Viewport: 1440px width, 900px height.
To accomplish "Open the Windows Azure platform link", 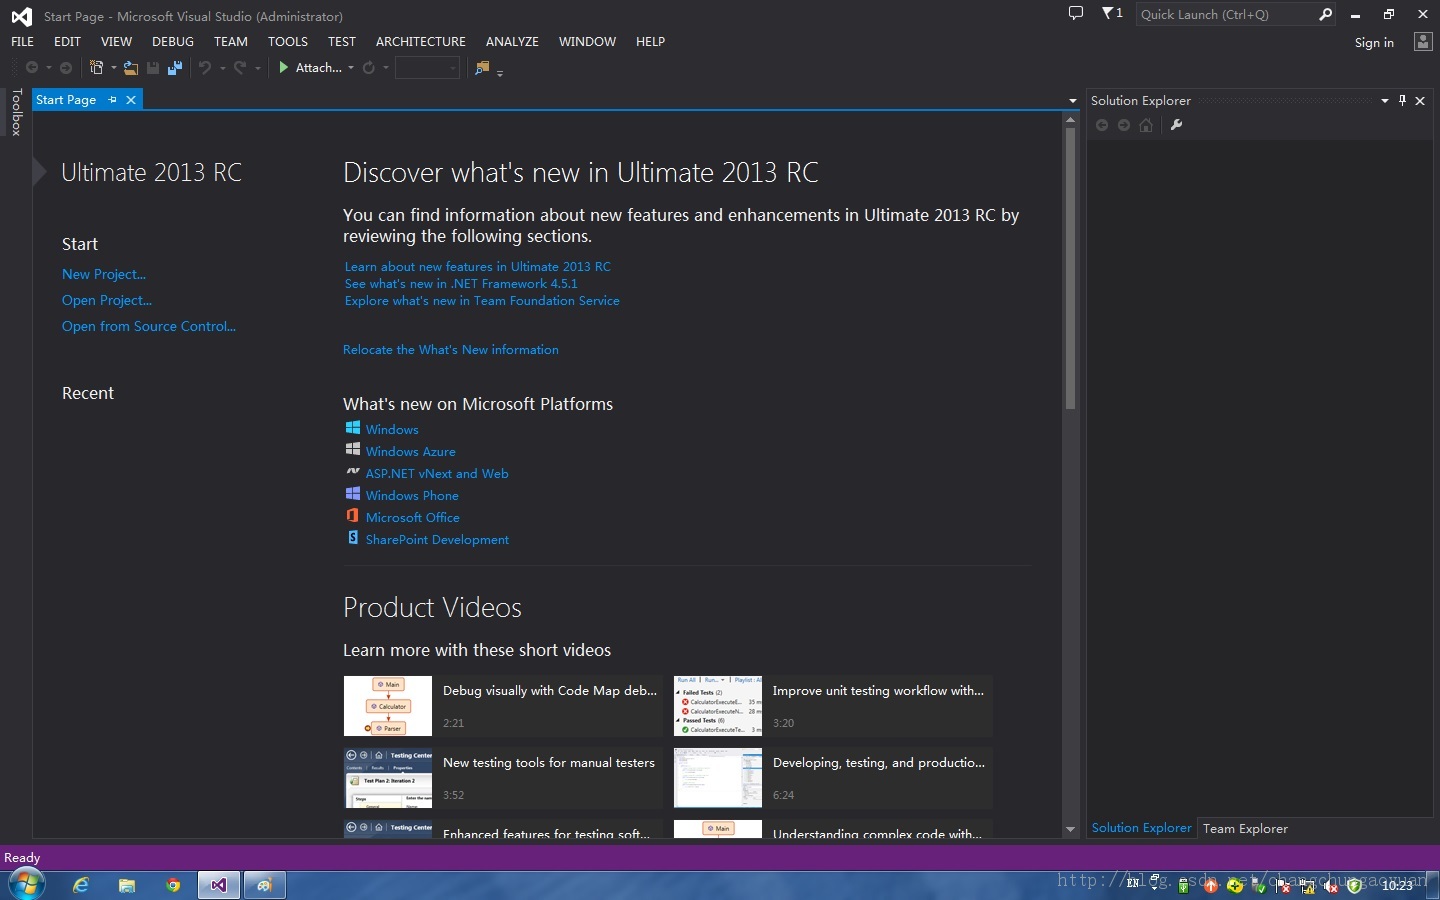I will [410, 451].
